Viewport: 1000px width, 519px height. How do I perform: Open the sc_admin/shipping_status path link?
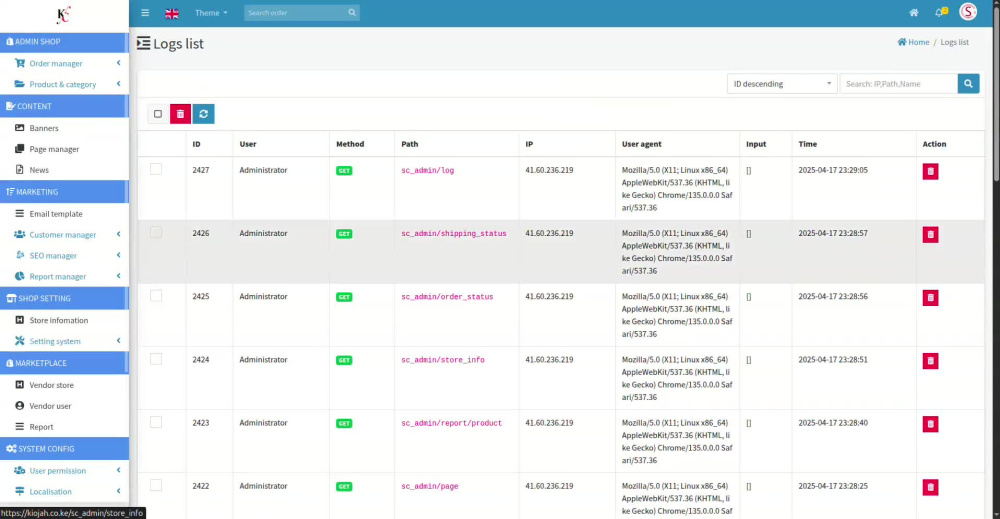pos(453,233)
